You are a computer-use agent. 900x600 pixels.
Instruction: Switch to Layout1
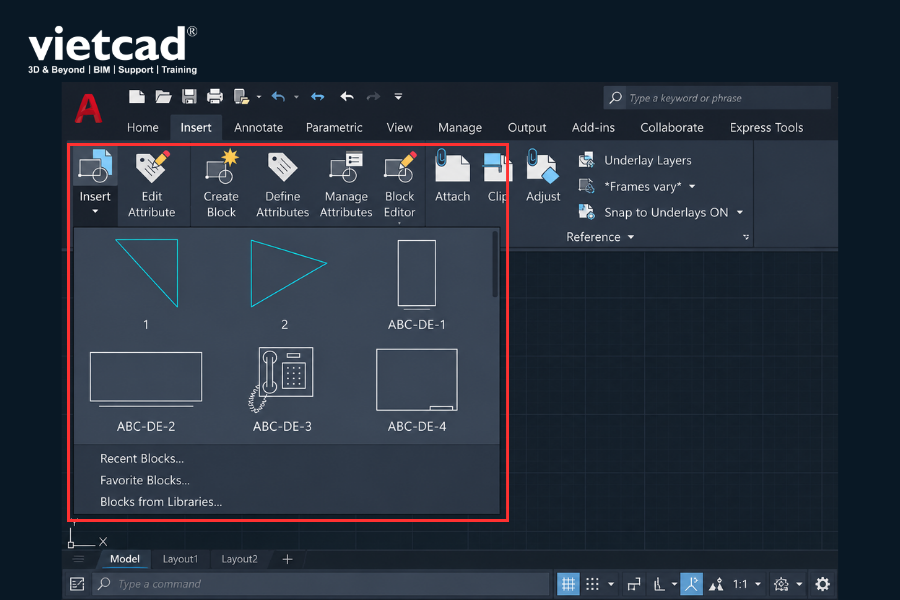[x=180, y=559]
